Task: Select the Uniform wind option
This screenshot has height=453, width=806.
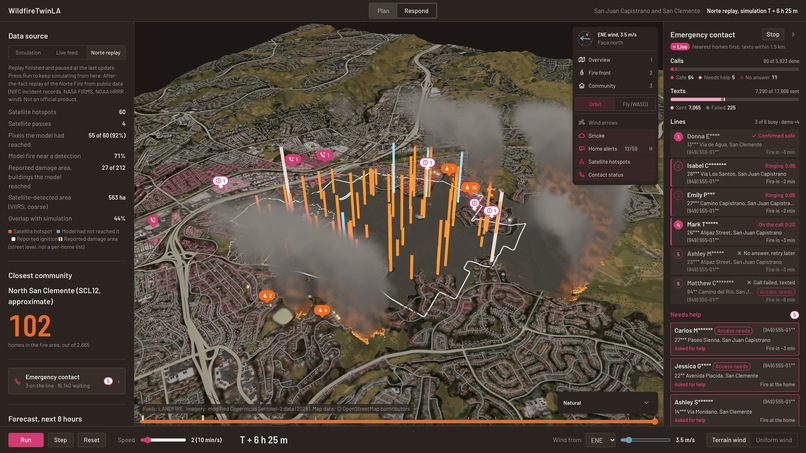Action: click(x=773, y=440)
